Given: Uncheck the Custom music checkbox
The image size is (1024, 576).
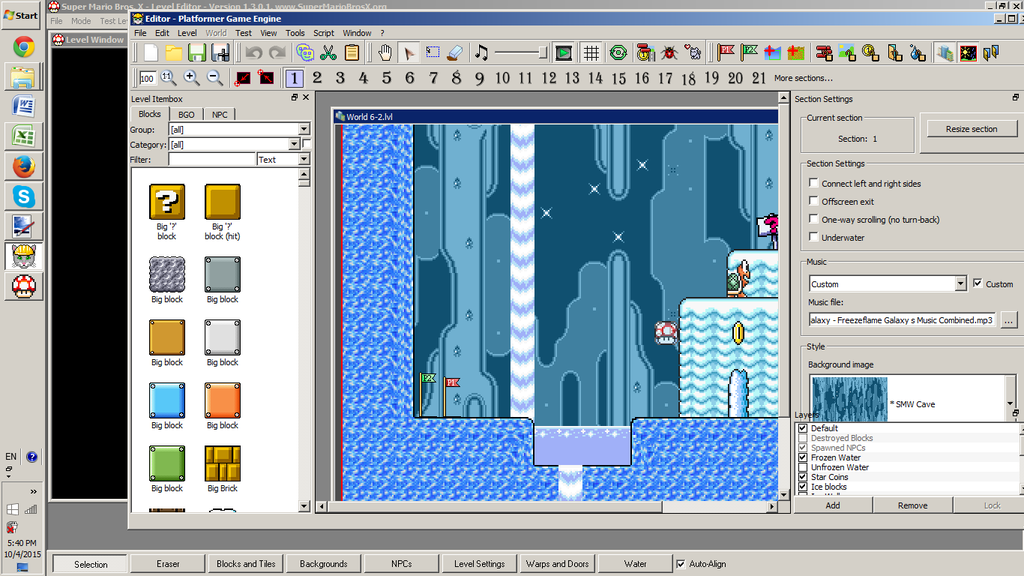Looking at the screenshot, I should click(x=977, y=283).
